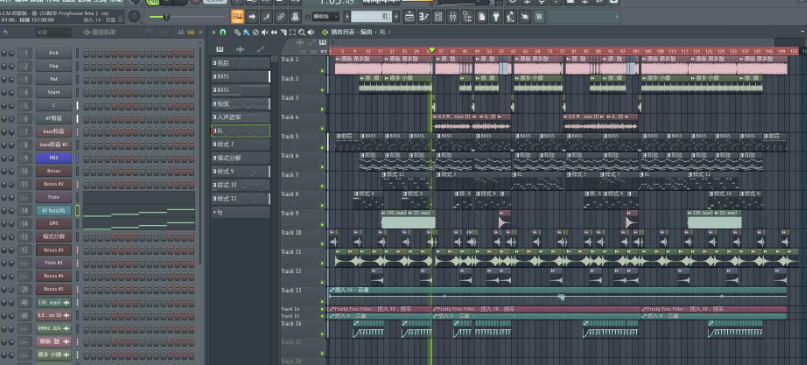Click the undo arrow in channel rack header
The image size is (807, 365).
coord(6,32)
